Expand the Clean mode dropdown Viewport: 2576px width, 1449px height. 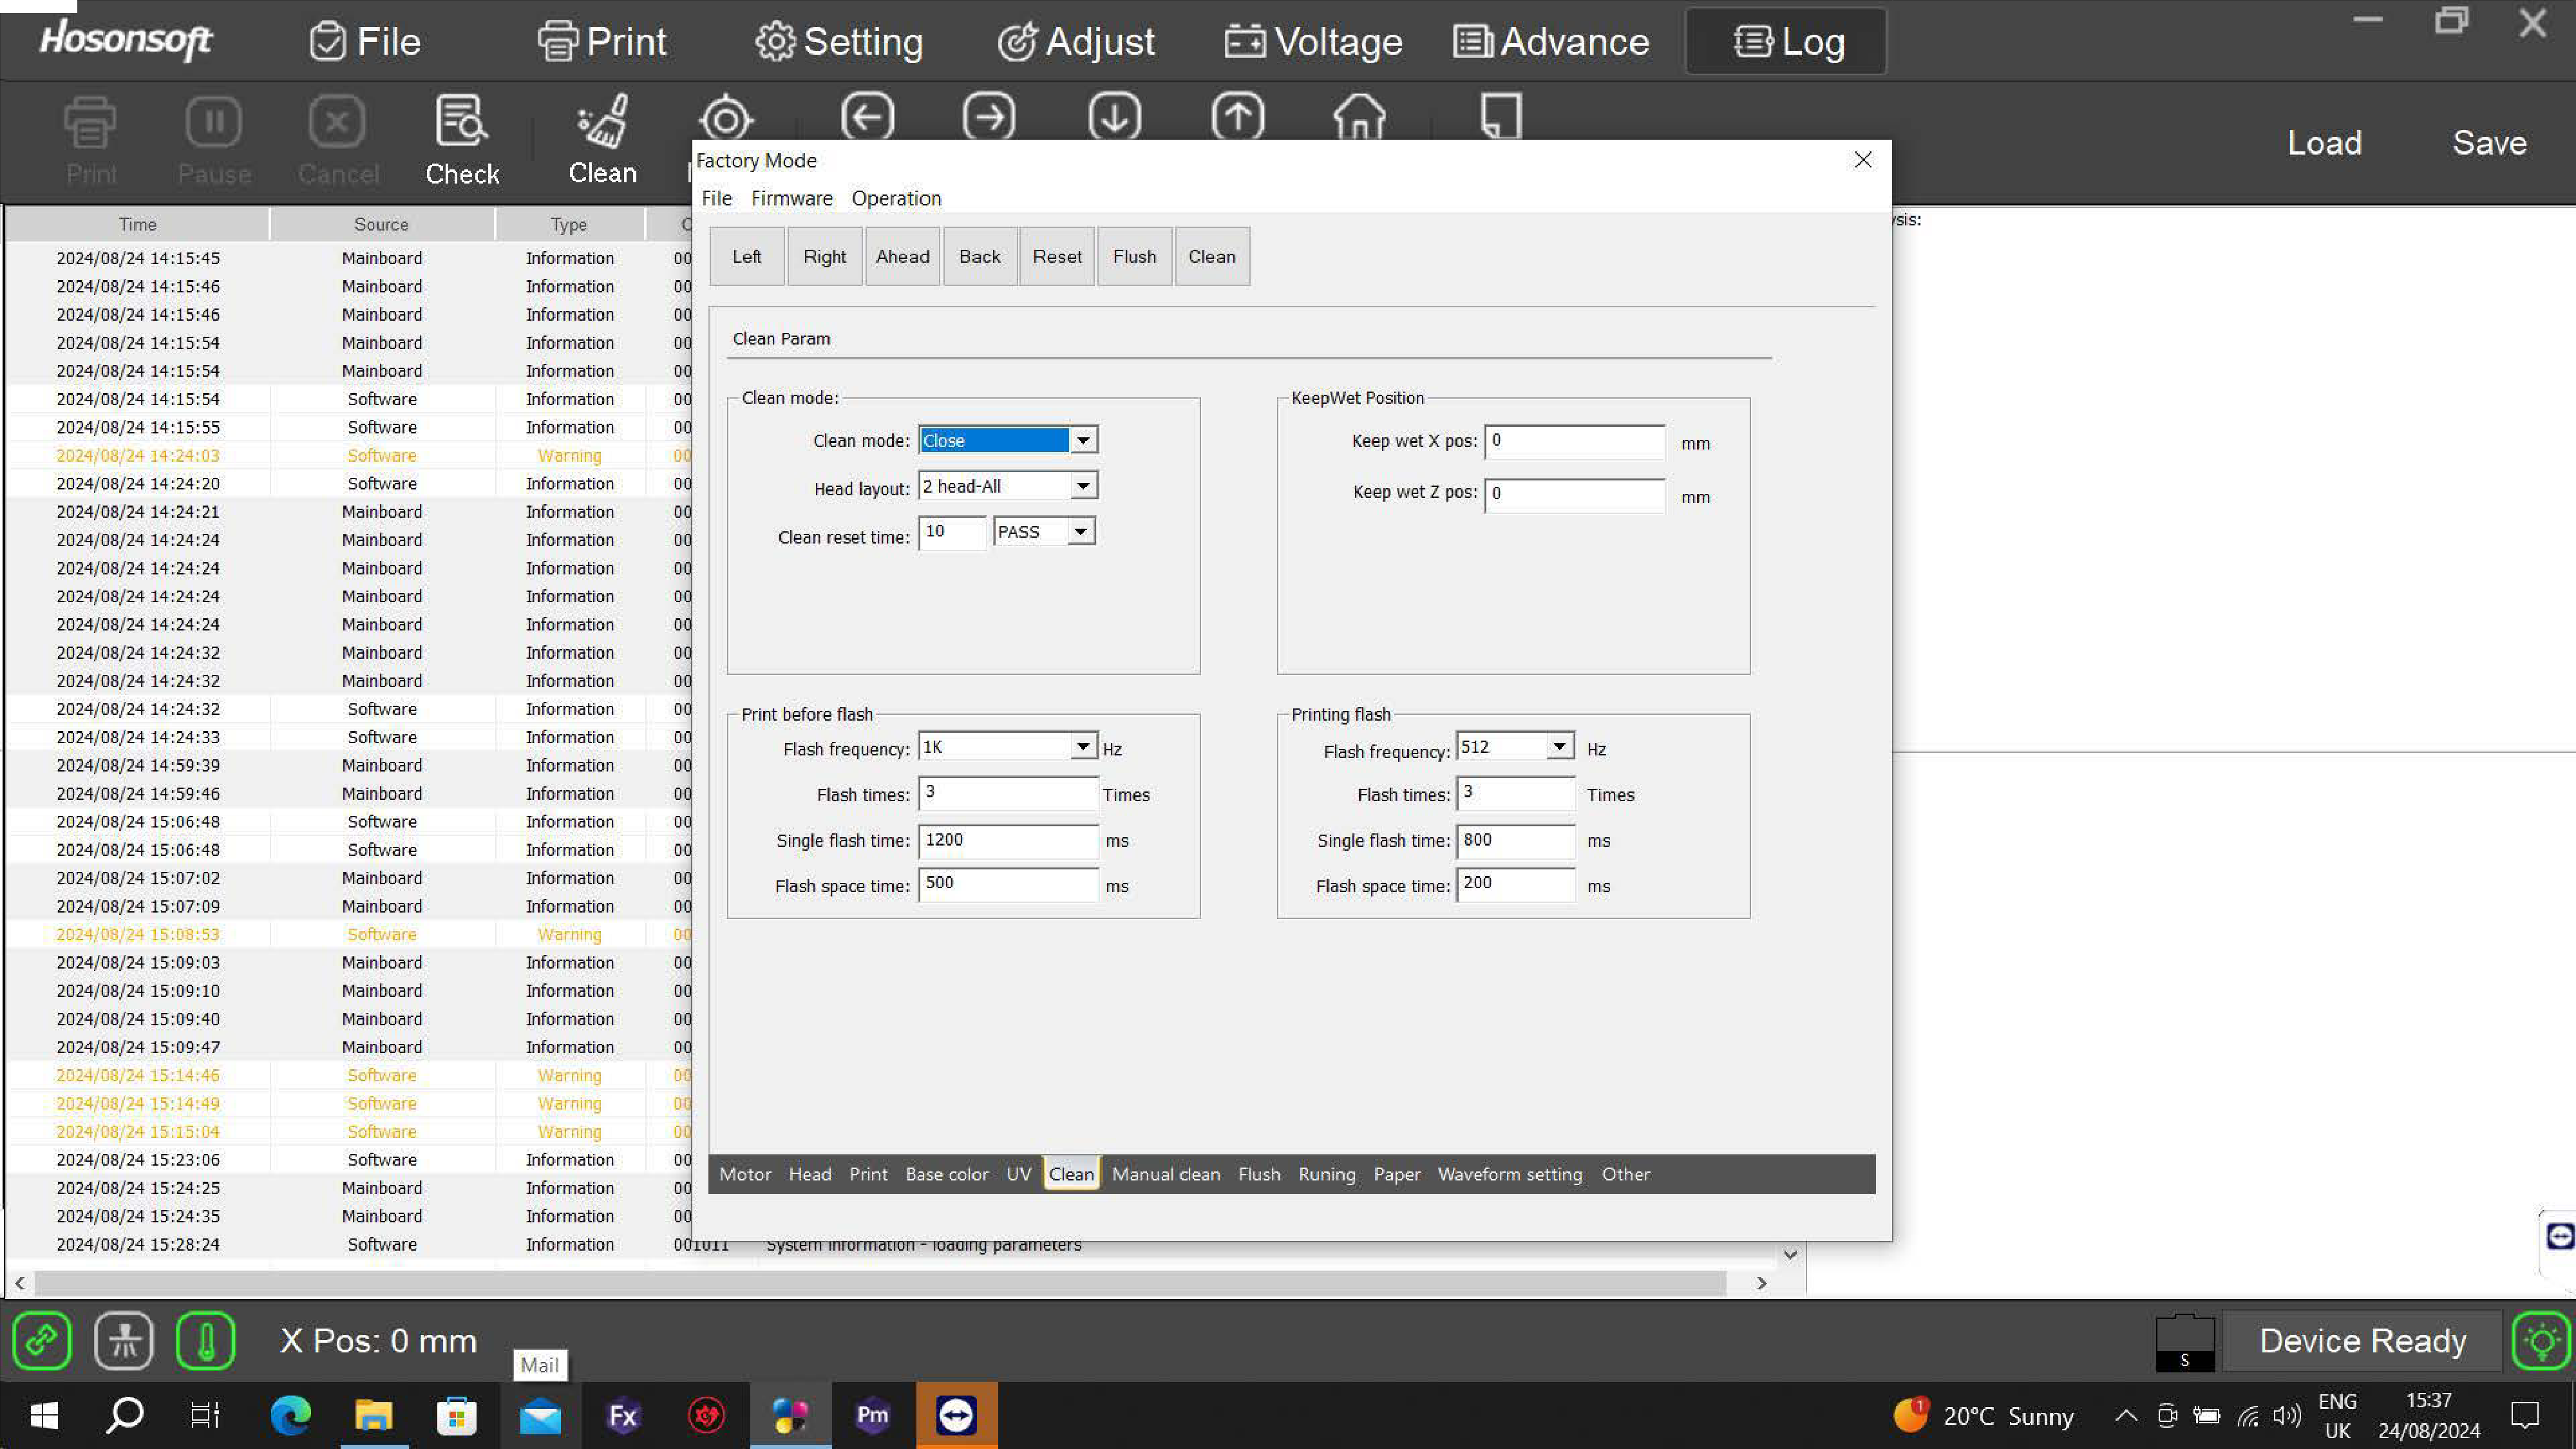(x=1083, y=440)
